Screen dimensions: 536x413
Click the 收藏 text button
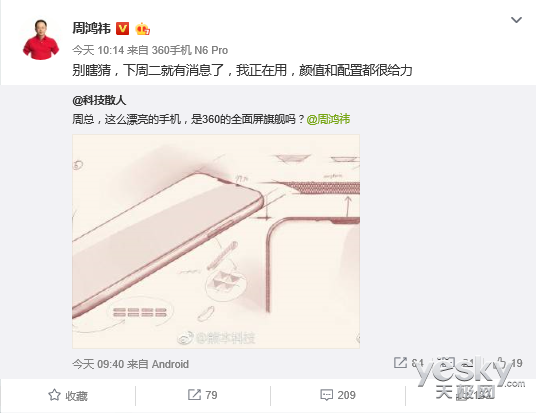(77, 396)
